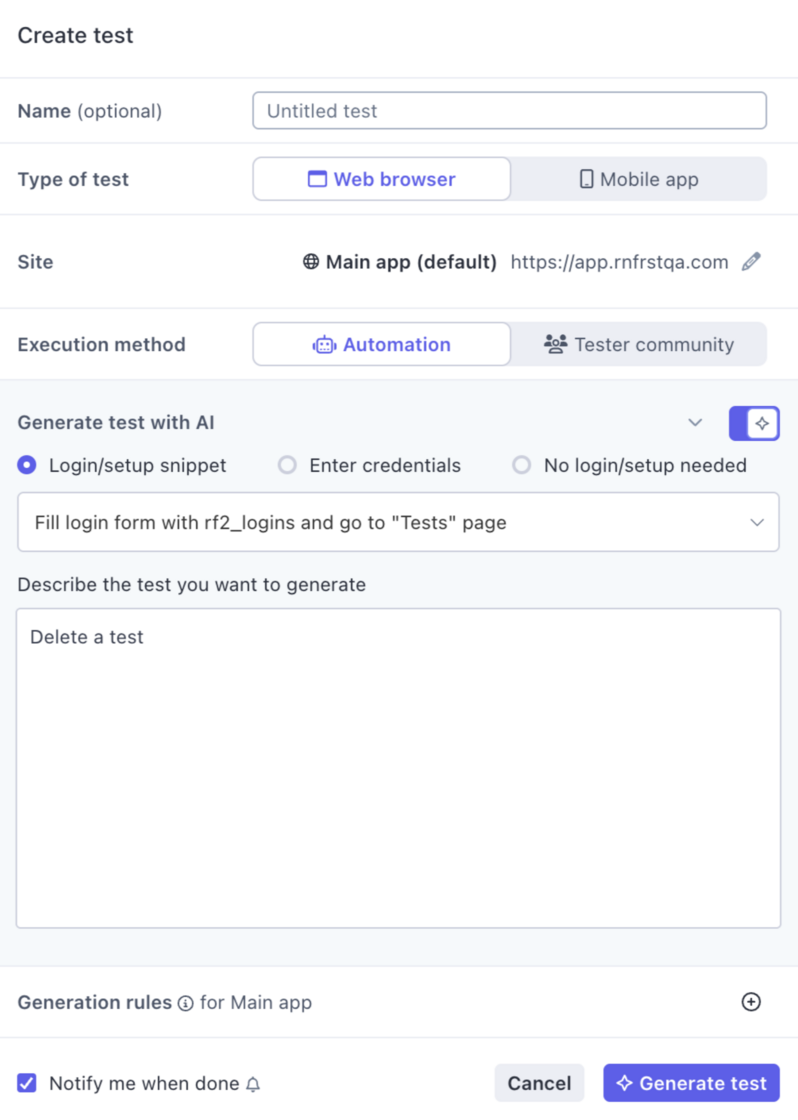
Task: Click the plus icon to add generation rules
Action: (751, 1001)
